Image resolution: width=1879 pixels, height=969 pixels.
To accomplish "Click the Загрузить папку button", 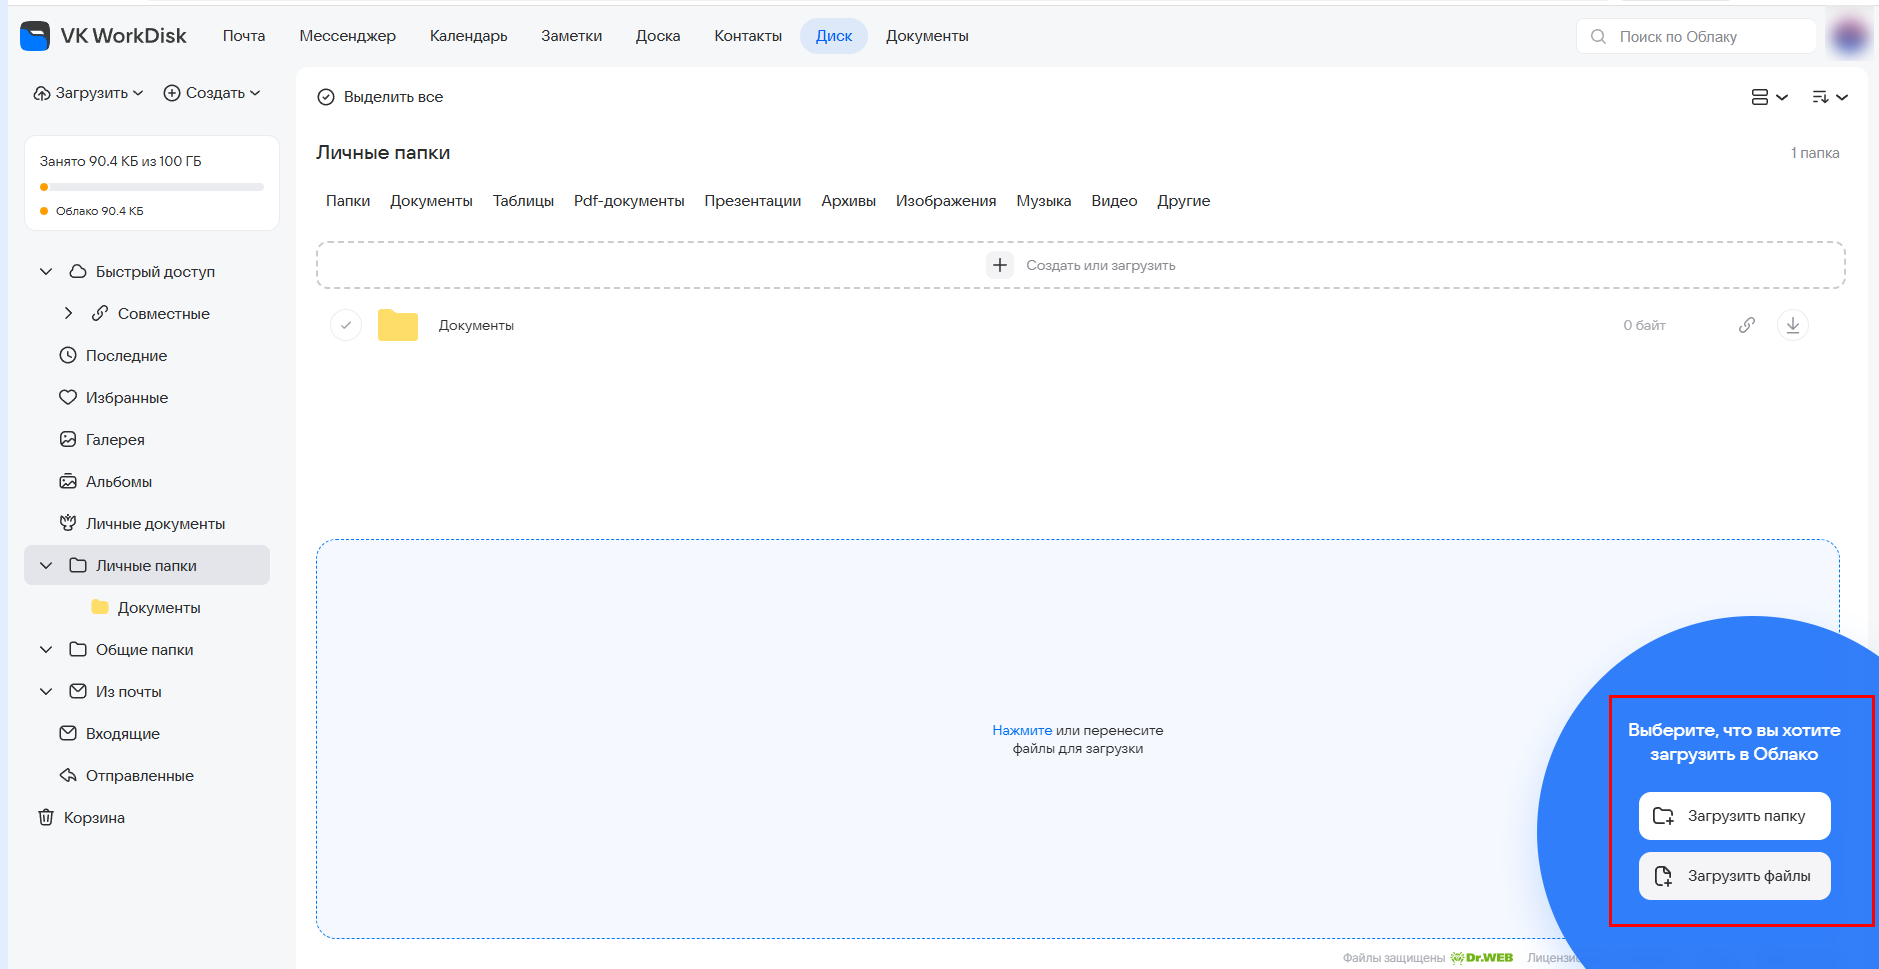I will point(1734,816).
